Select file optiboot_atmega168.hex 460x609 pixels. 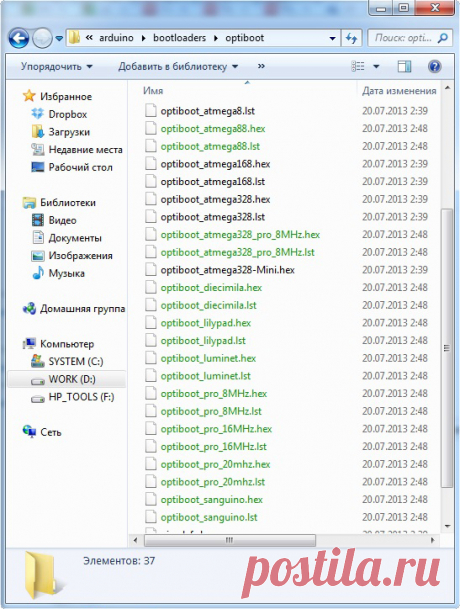[215, 164]
